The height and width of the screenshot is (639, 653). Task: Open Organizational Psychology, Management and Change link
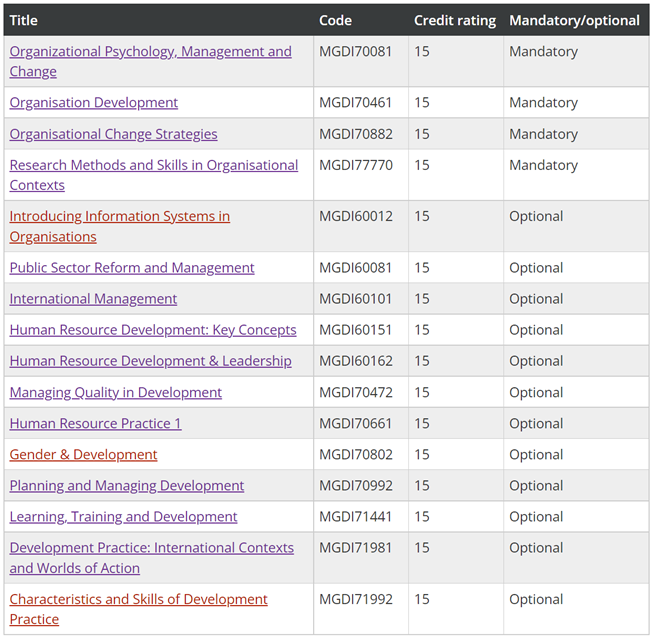click(150, 52)
